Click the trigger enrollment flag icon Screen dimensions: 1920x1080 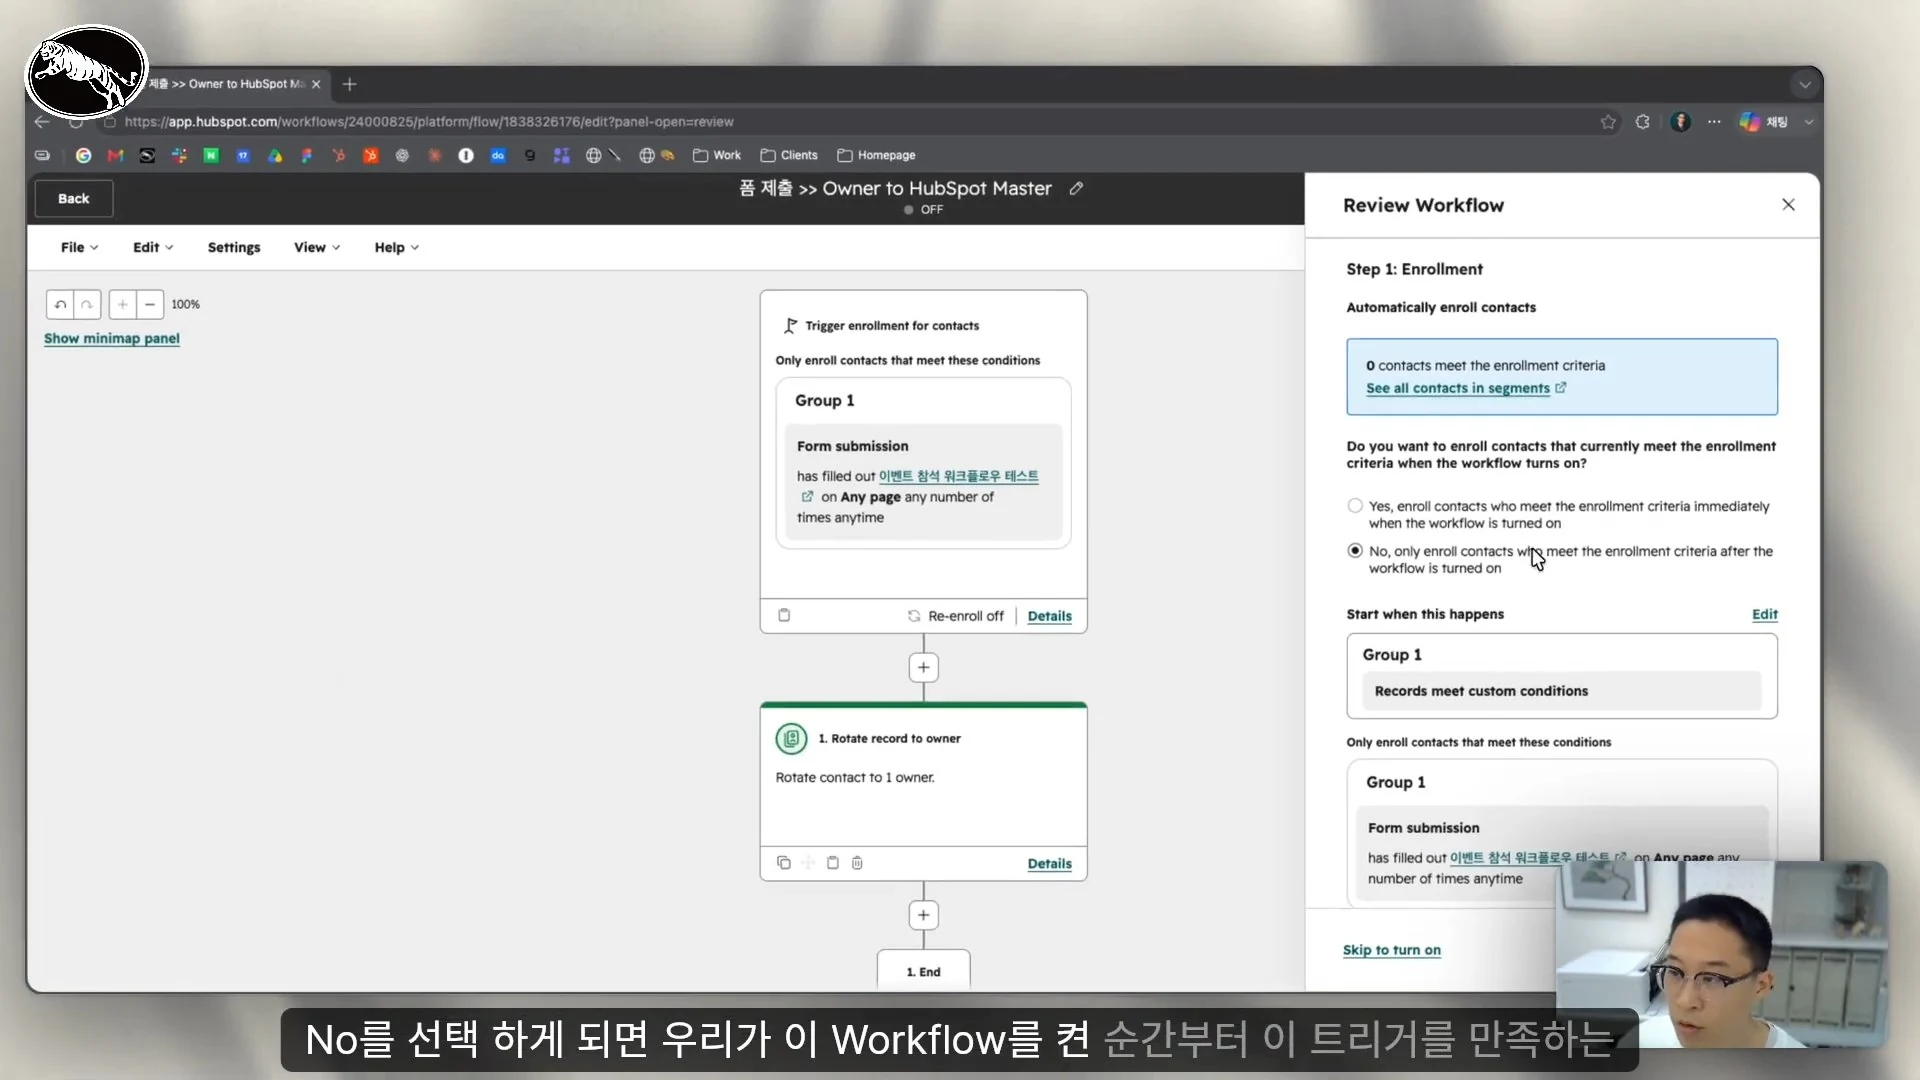(790, 326)
